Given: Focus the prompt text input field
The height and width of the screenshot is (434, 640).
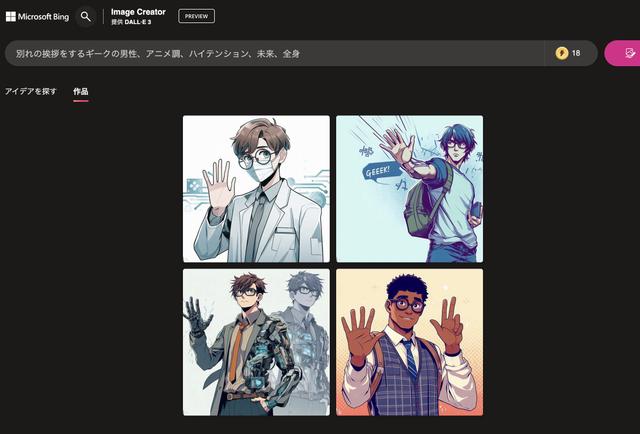Looking at the screenshot, I should (274, 53).
